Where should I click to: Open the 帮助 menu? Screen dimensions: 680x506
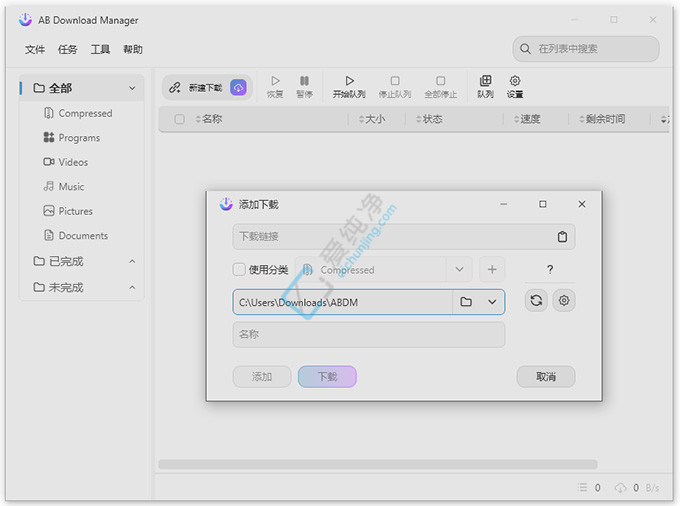pos(133,49)
